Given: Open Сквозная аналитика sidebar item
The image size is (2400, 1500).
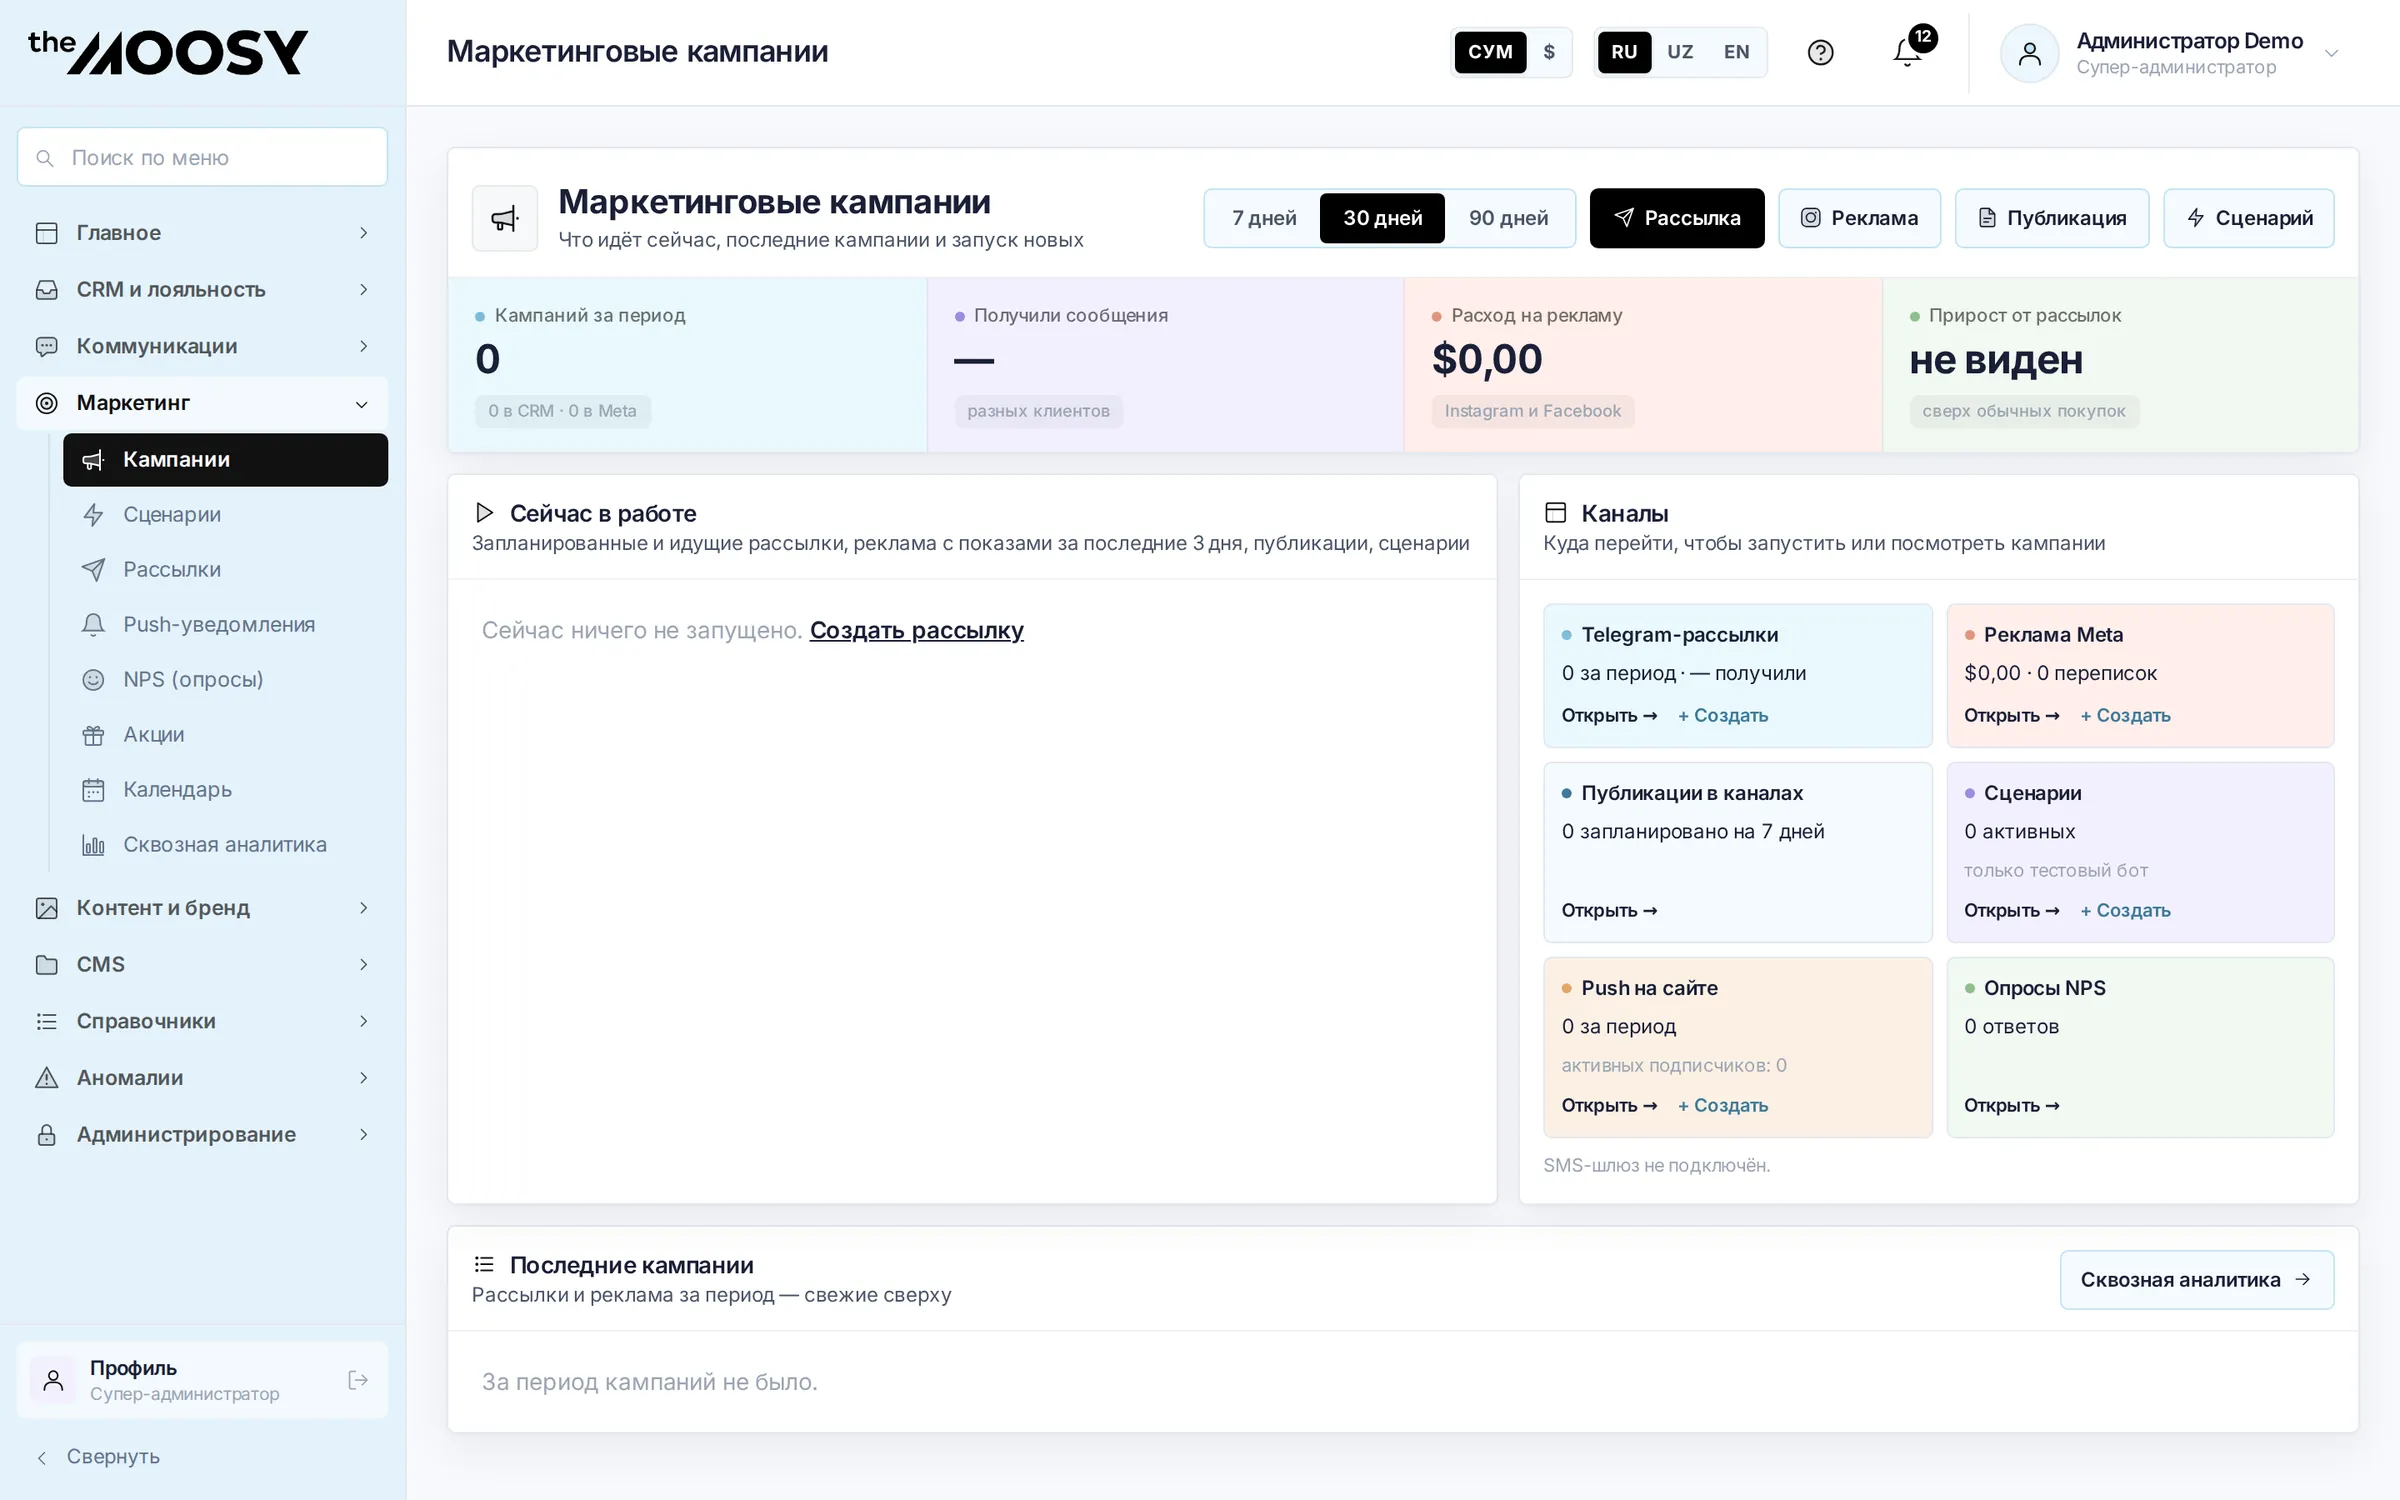Looking at the screenshot, I should click(x=225, y=844).
